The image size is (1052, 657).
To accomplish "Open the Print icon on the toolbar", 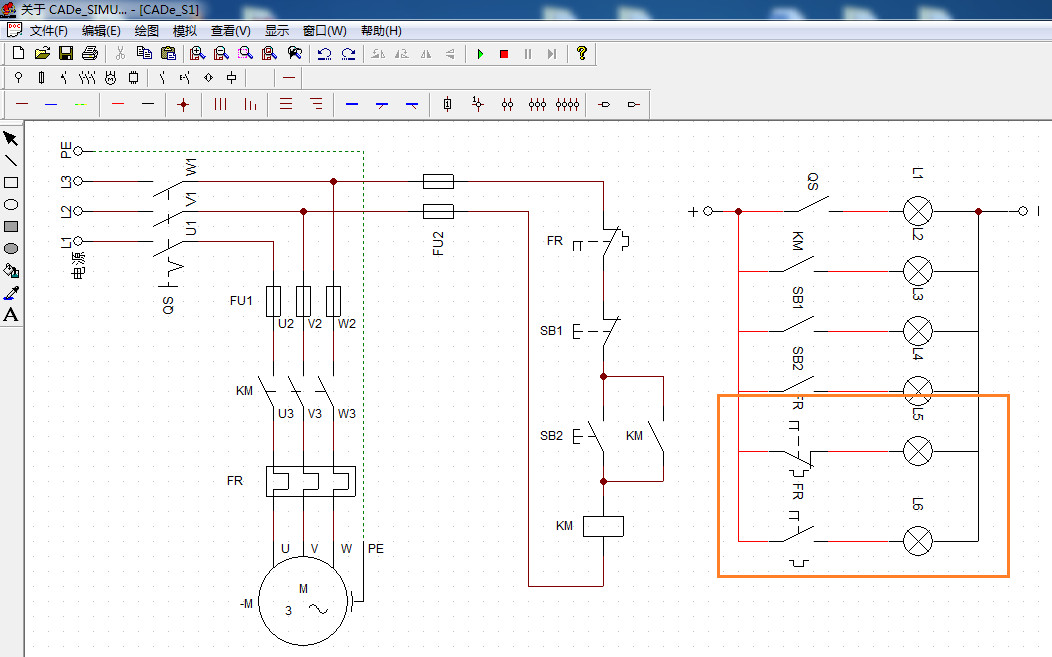I will [89, 53].
